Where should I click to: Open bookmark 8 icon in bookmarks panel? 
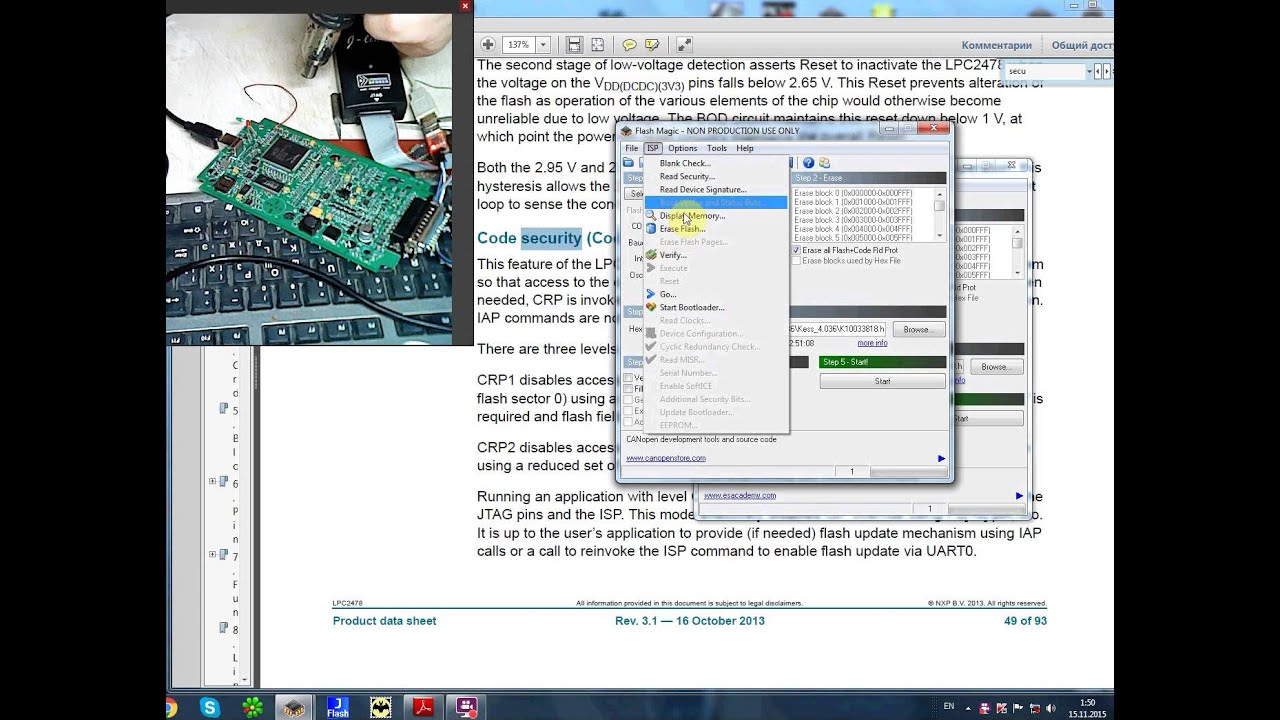(x=224, y=627)
